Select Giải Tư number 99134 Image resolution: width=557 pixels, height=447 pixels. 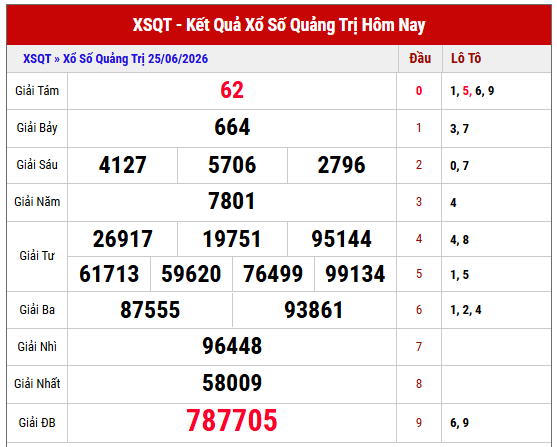click(355, 274)
